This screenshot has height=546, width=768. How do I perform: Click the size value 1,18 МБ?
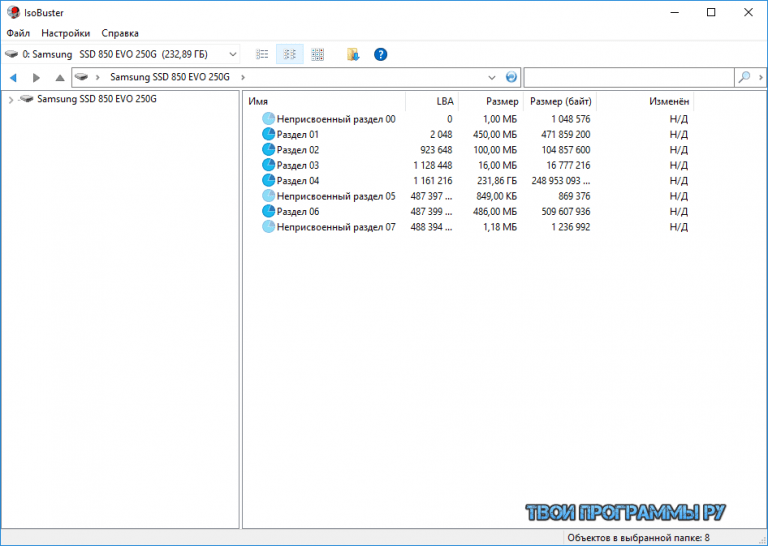pos(501,227)
